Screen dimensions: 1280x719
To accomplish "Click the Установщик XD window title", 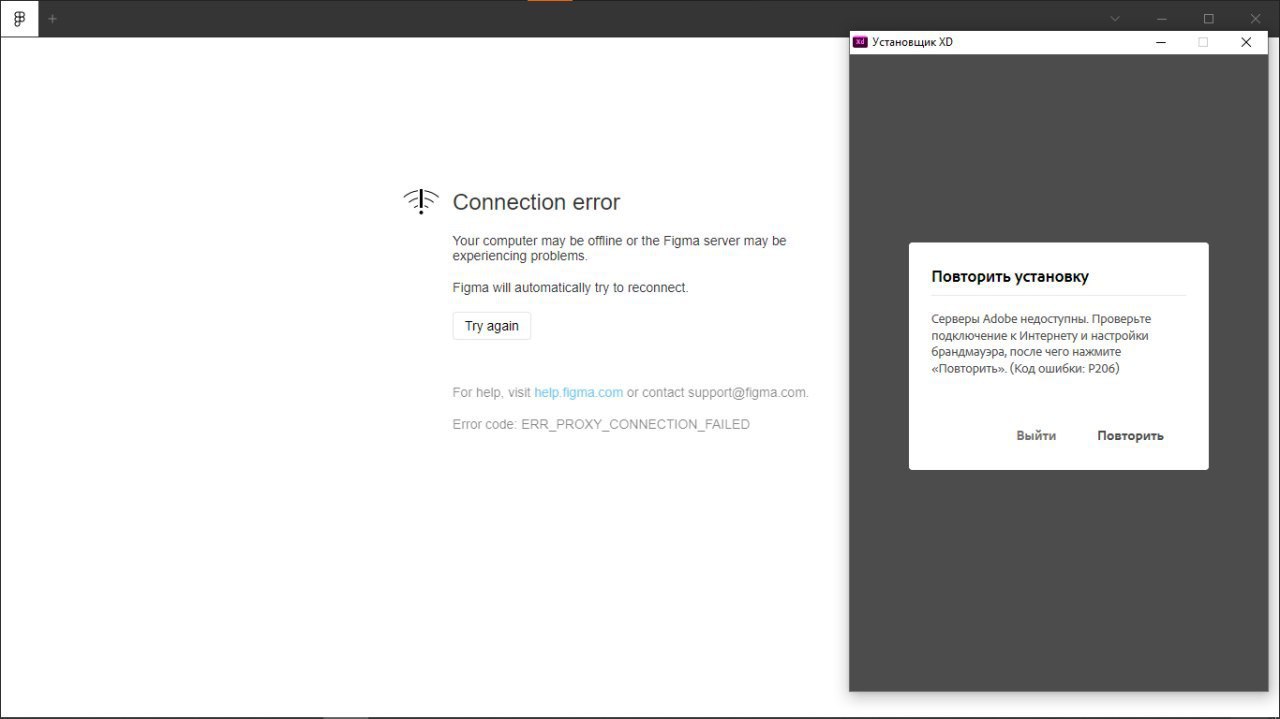I will (x=912, y=42).
